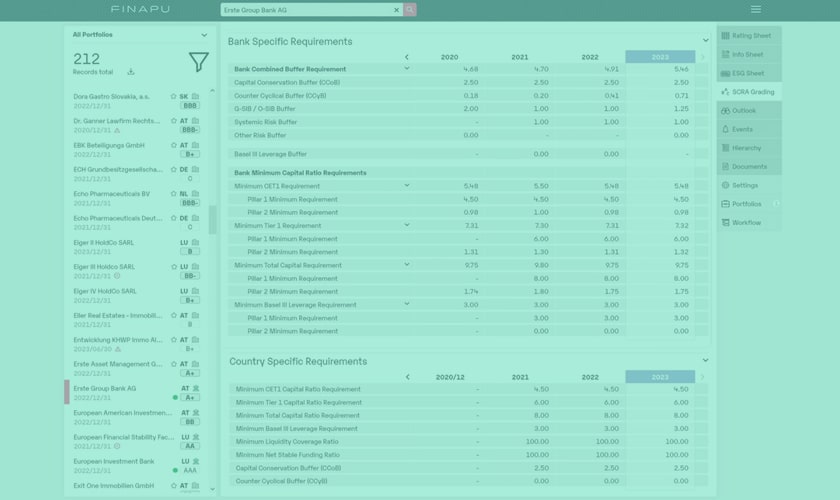Image resolution: width=840 pixels, height=500 pixels.
Task: Go to previous years in country table
Action: point(407,377)
